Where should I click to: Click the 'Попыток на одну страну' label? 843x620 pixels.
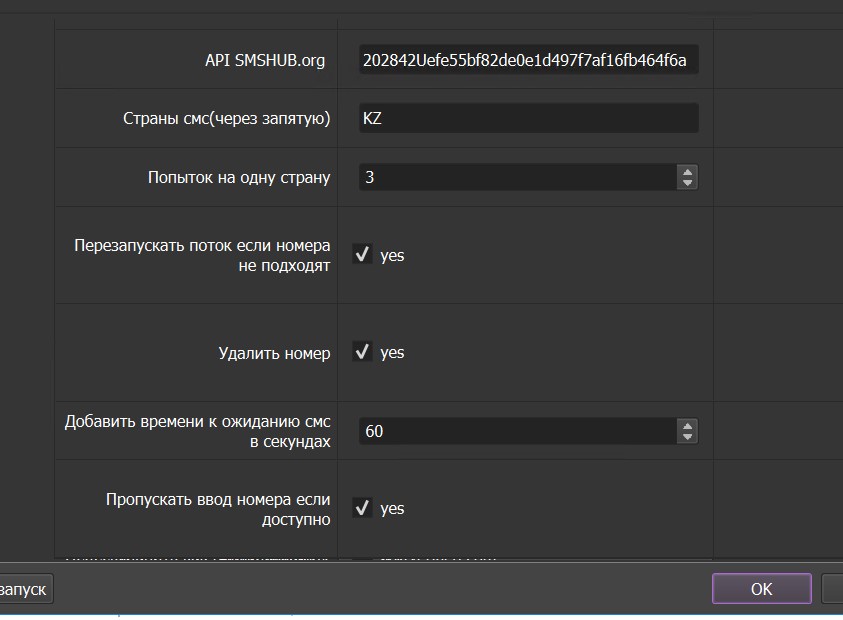(238, 177)
